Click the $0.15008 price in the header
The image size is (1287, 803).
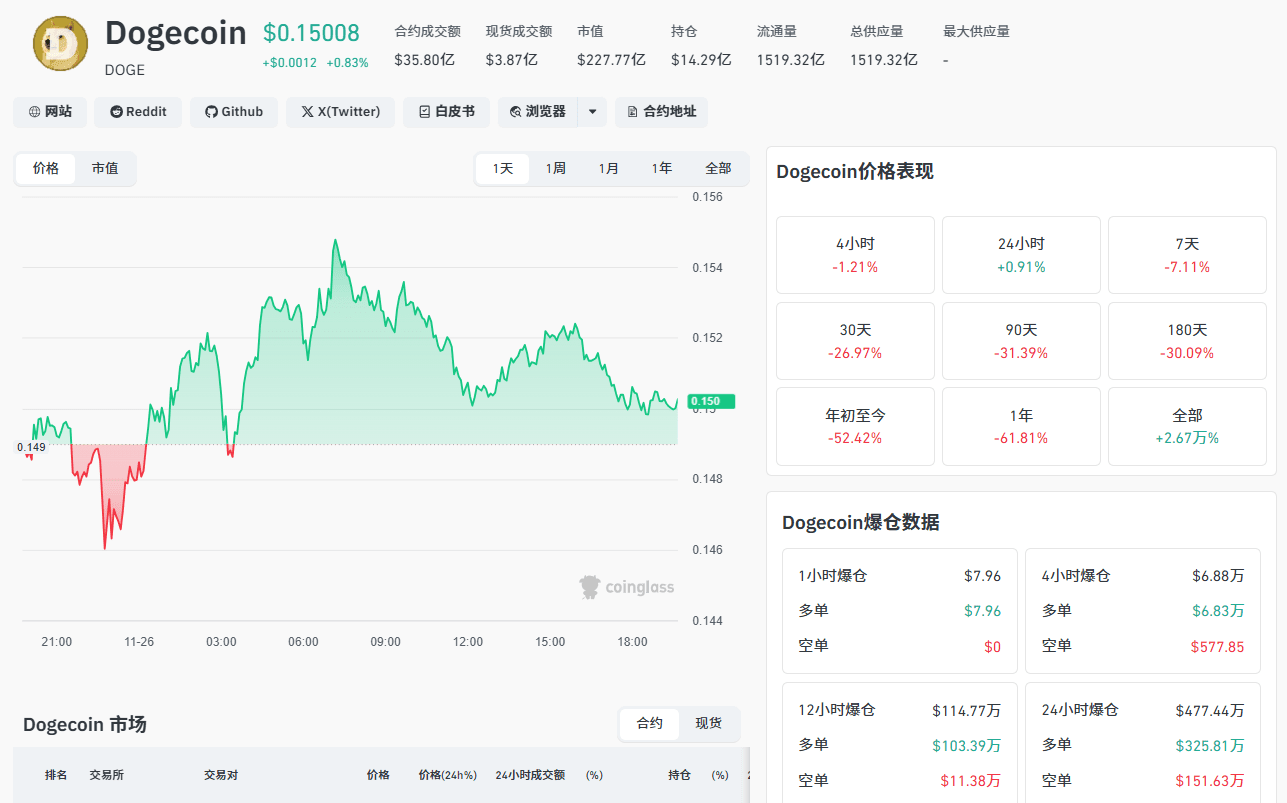(x=311, y=33)
